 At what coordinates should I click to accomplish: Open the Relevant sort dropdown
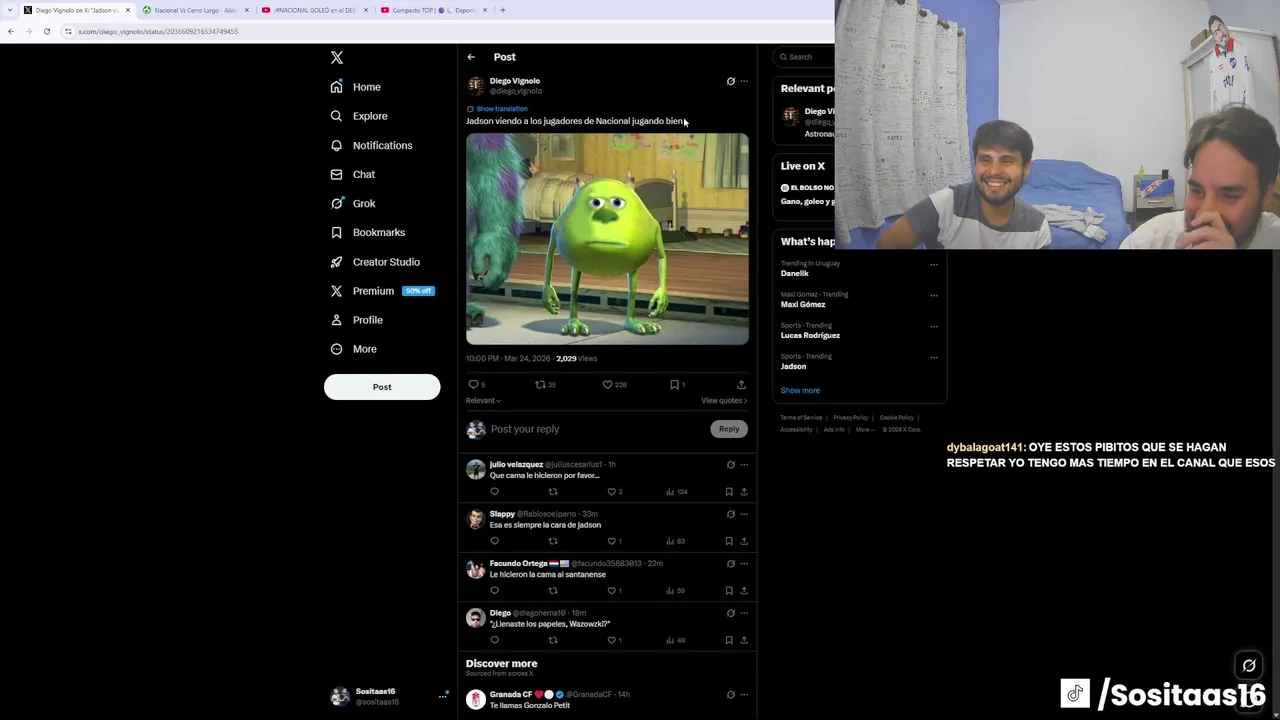(x=483, y=401)
